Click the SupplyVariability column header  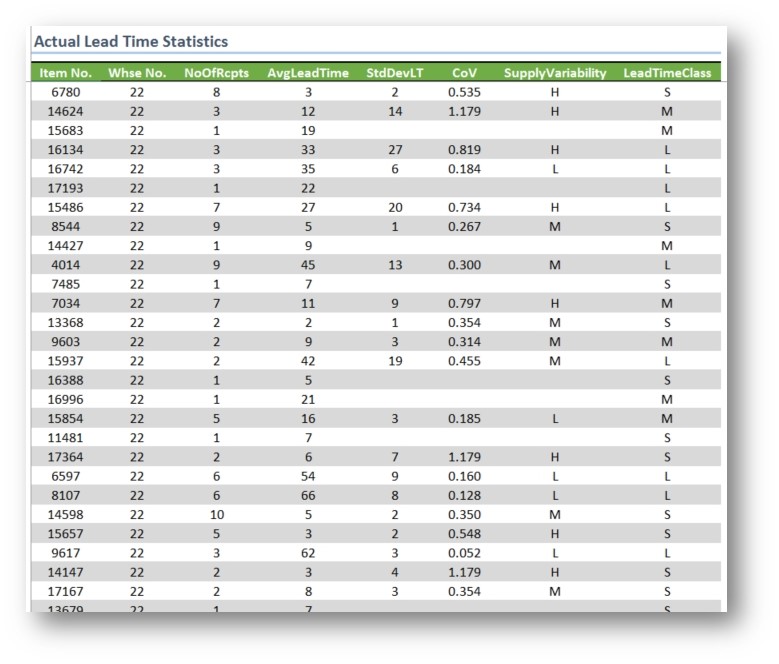click(x=555, y=73)
